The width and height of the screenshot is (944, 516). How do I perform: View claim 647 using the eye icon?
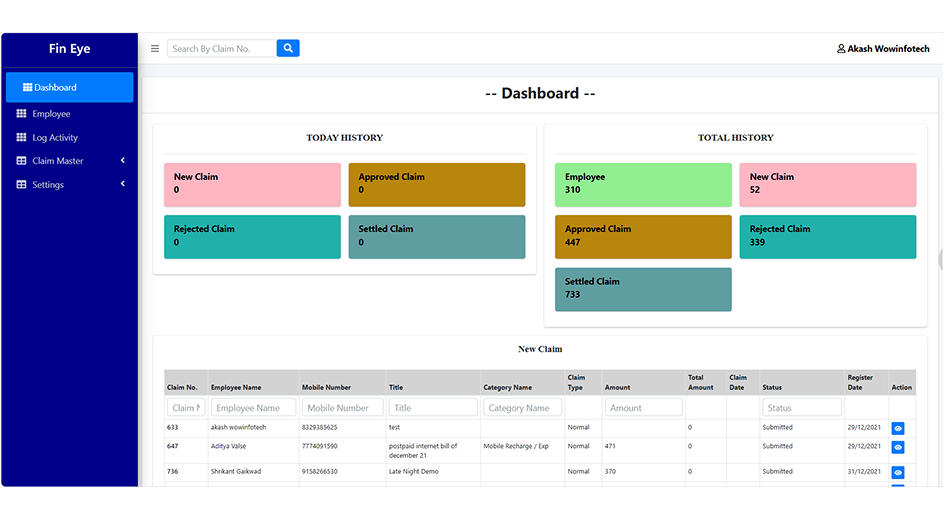click(x=898, y=447)
